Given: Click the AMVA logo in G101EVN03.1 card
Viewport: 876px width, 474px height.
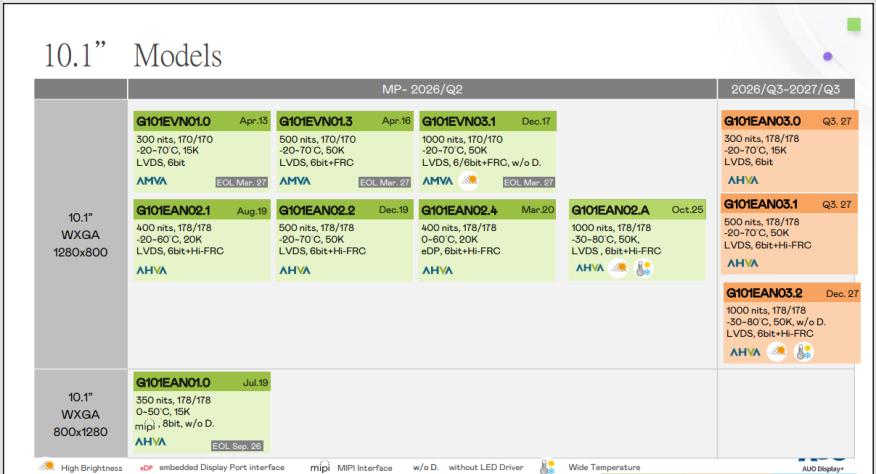Looking at the screenshot, I should coord(437,181).
